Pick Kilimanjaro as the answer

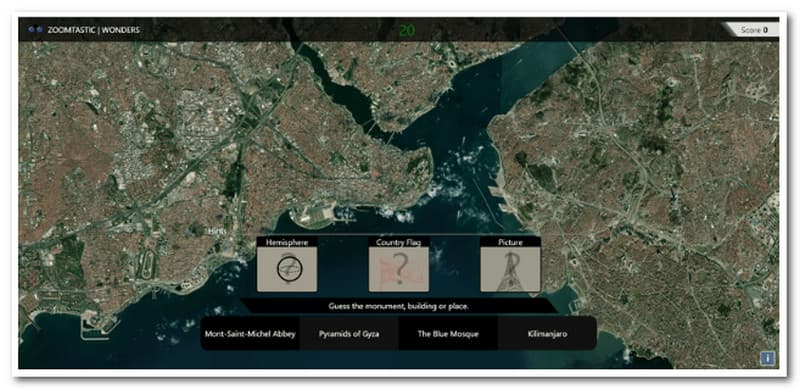click(547, 334)
